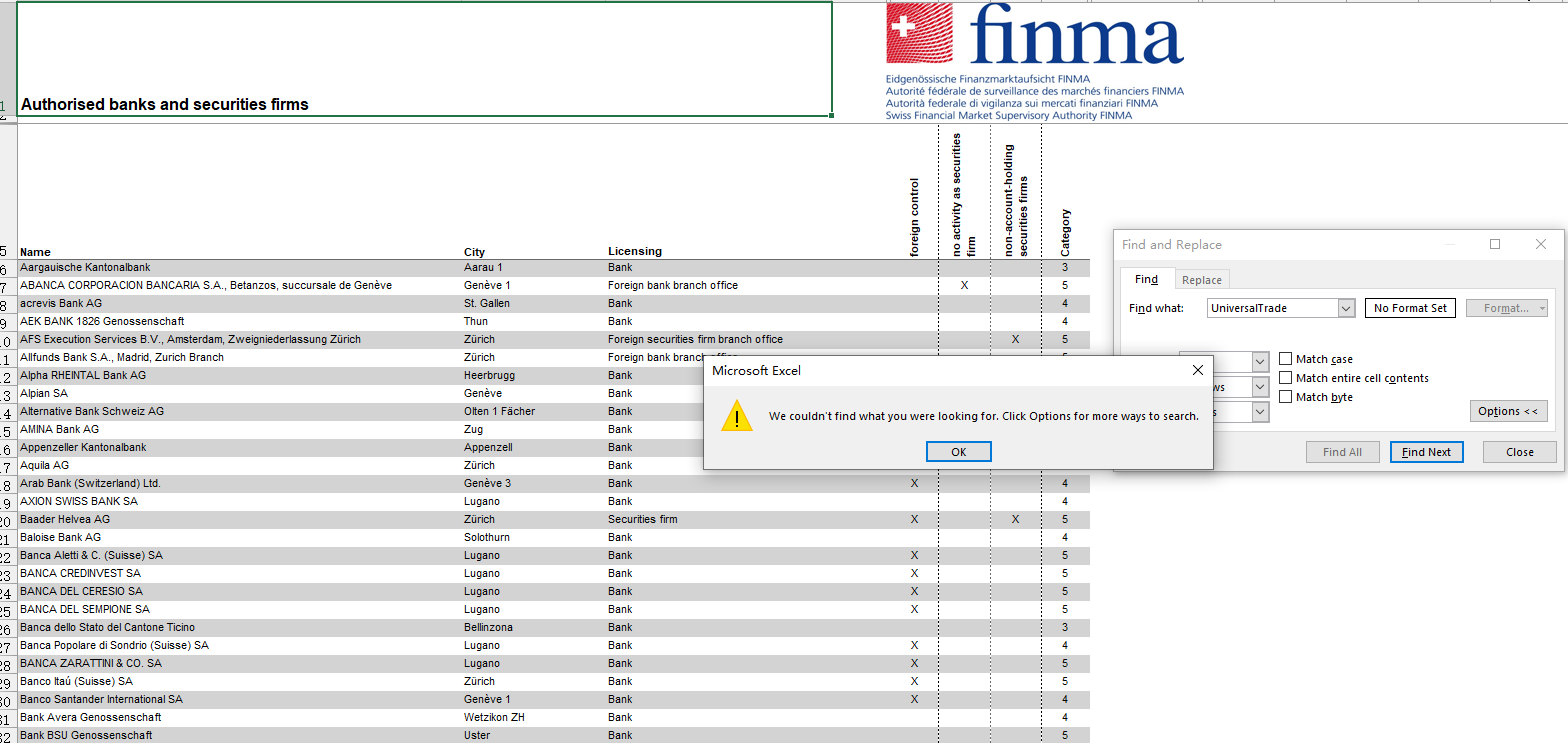Open the Format... dropdown arrow

[x=1543, y=308]
